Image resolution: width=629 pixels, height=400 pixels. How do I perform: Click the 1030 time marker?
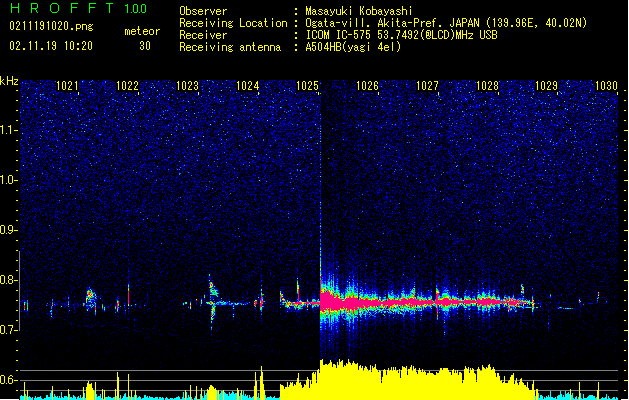[606, 86]
